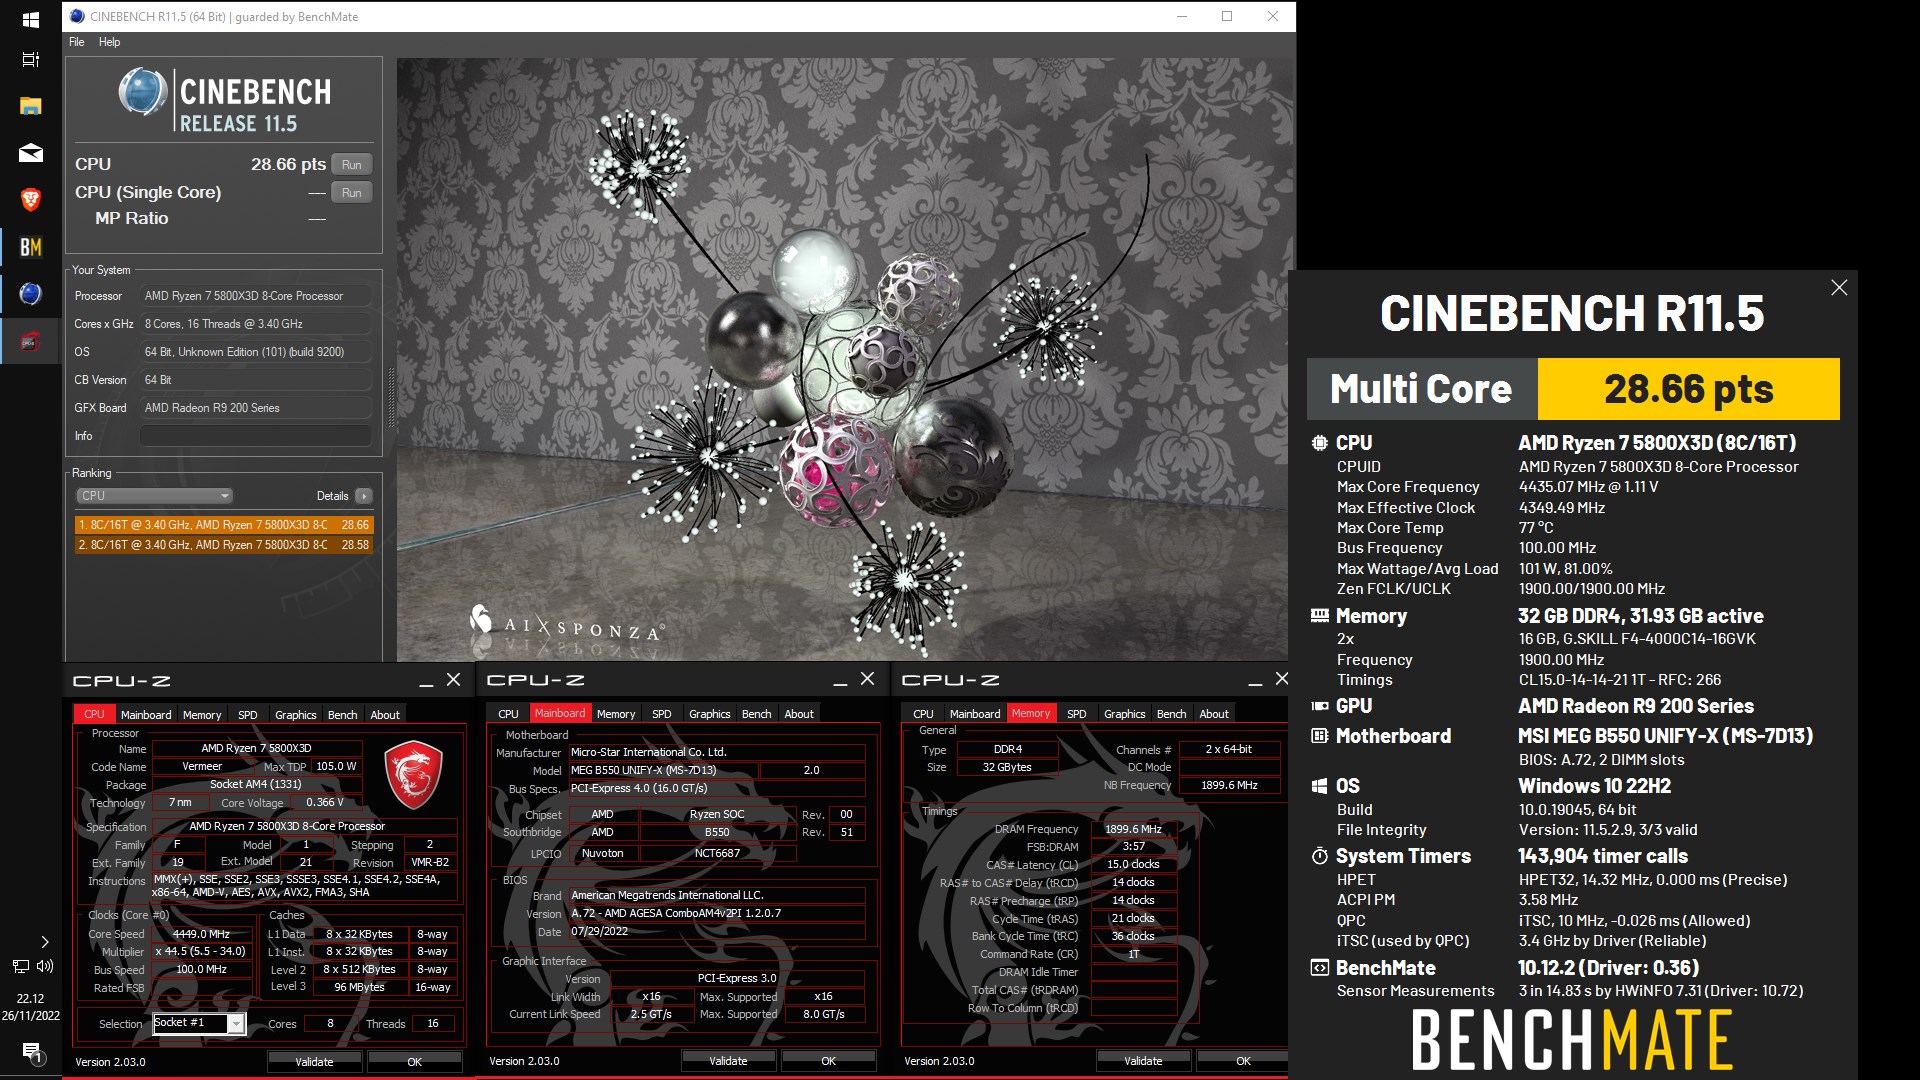Open SPD tab in CPU-Z window showing processor

pyautogui.click(x=248, y=715)
